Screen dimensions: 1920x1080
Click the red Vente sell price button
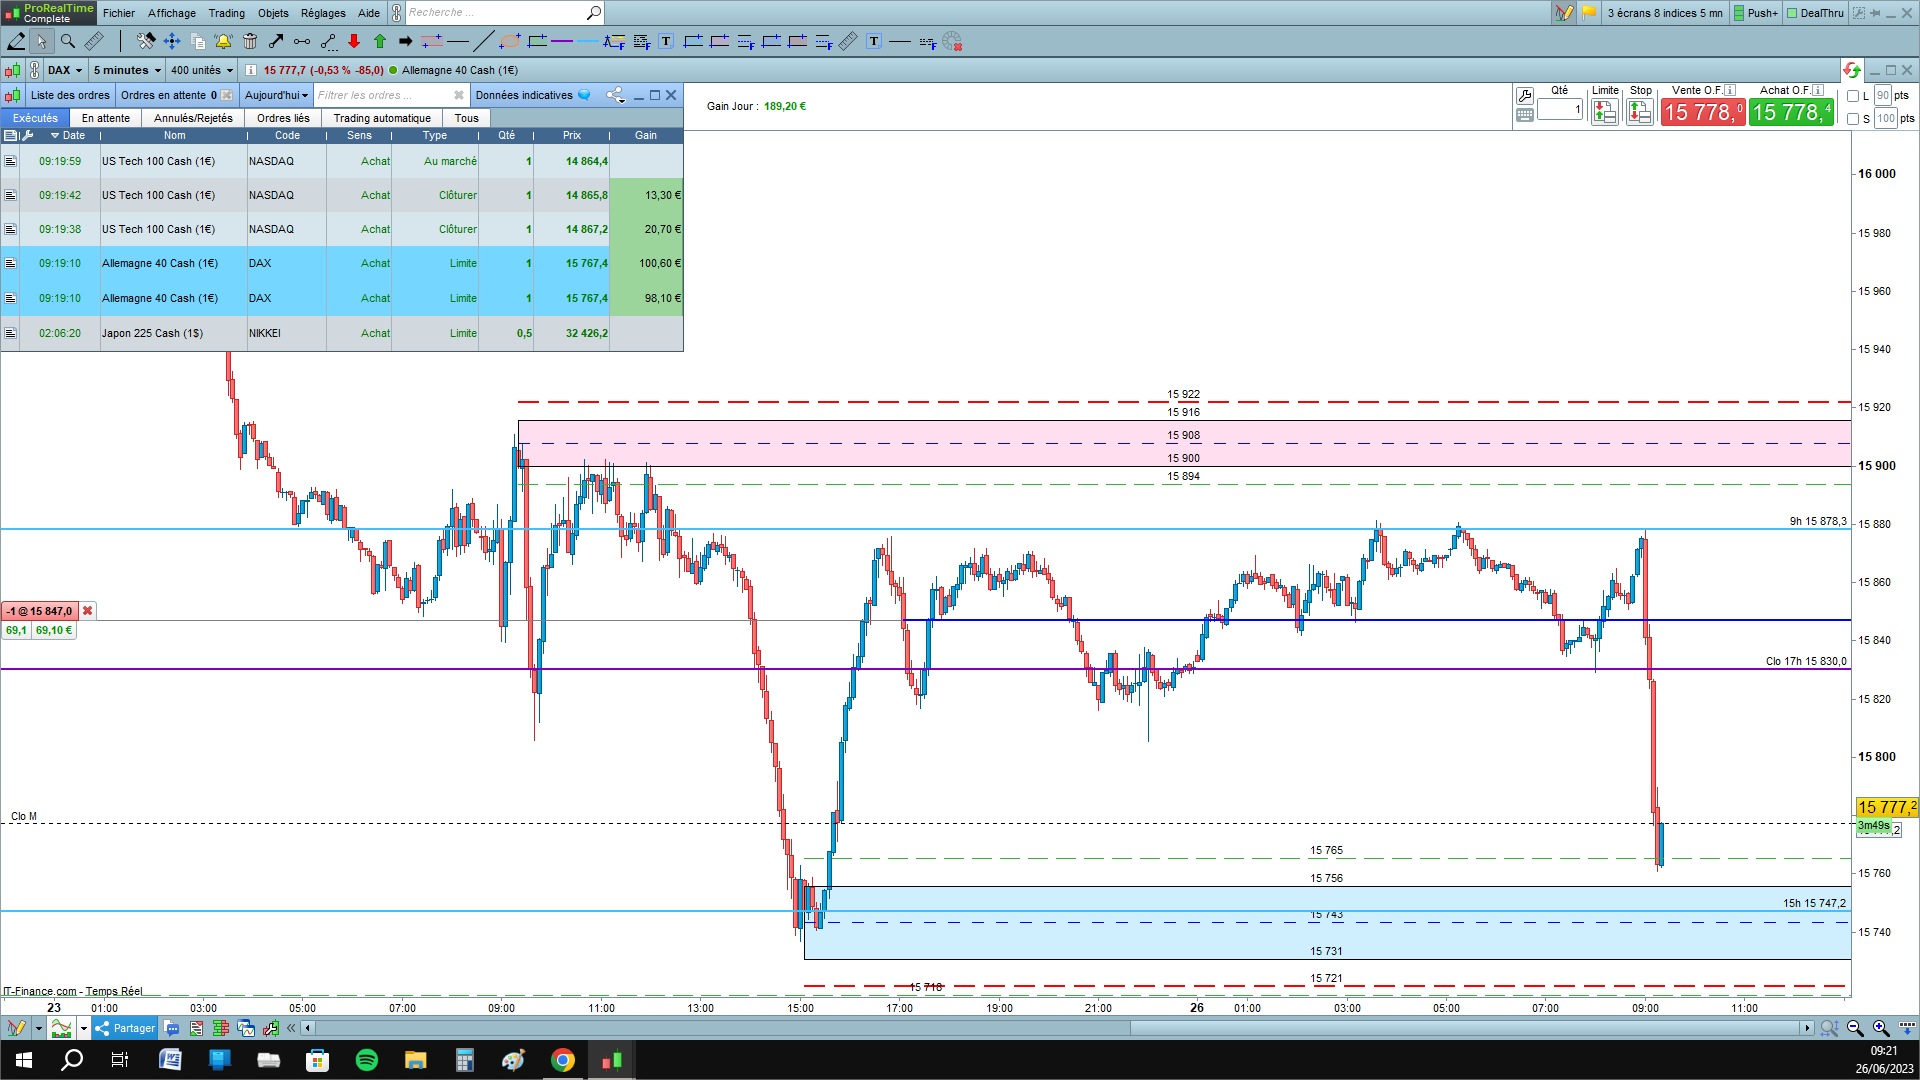(x=1702, y=112)
